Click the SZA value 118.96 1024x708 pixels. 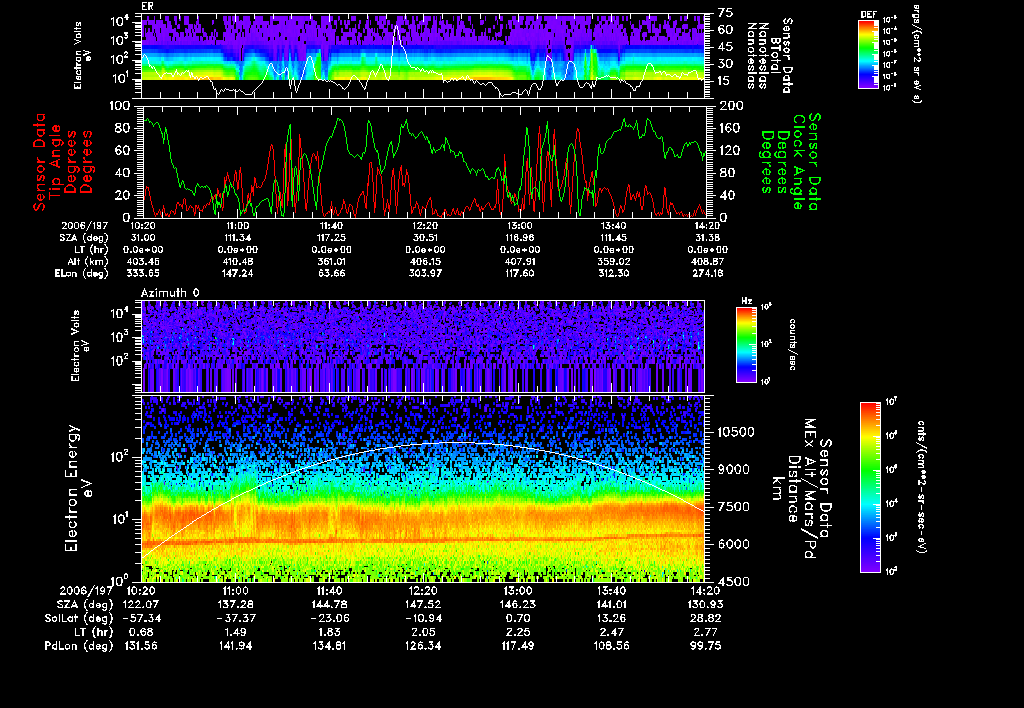(x=520, y=238)
